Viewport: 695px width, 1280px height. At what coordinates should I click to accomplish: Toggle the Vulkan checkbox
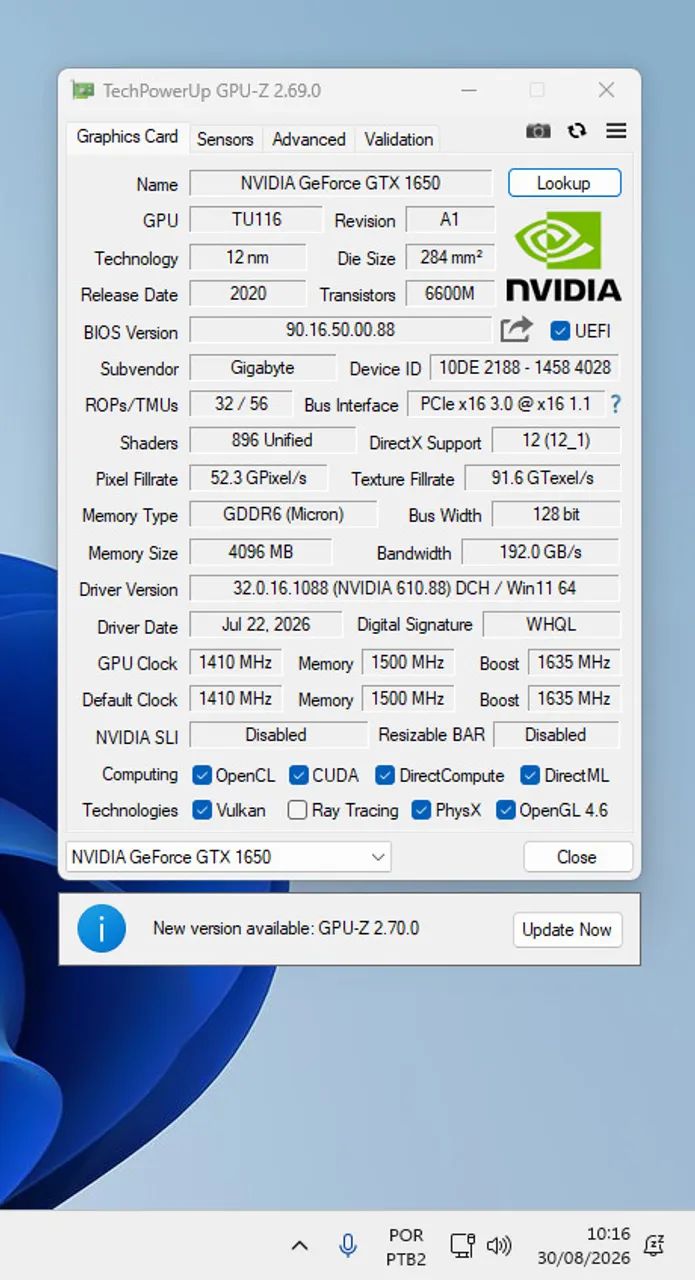(x=202, y=810)
